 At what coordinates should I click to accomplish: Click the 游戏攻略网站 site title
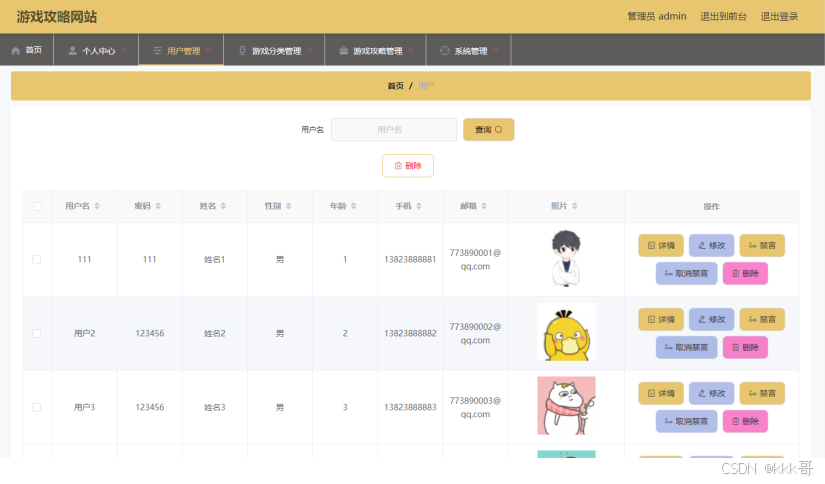[x=57, y=17]
